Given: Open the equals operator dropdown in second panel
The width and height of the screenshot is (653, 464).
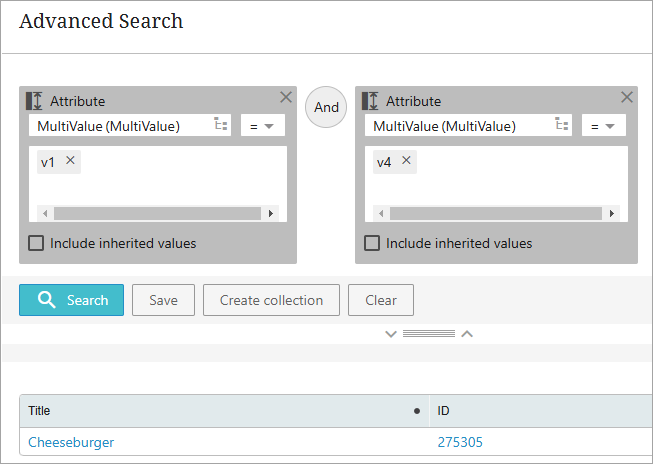Looking at the screenshot, I should [603, 126].
